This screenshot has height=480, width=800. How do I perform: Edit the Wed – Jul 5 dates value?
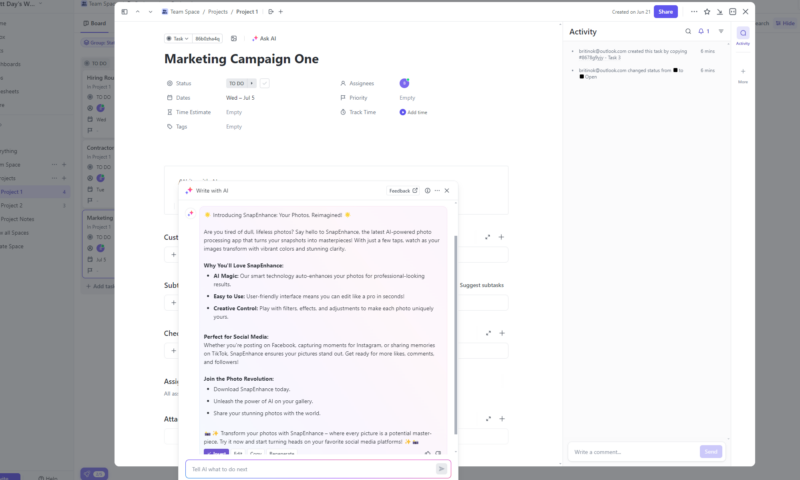(x=240, y=98)
